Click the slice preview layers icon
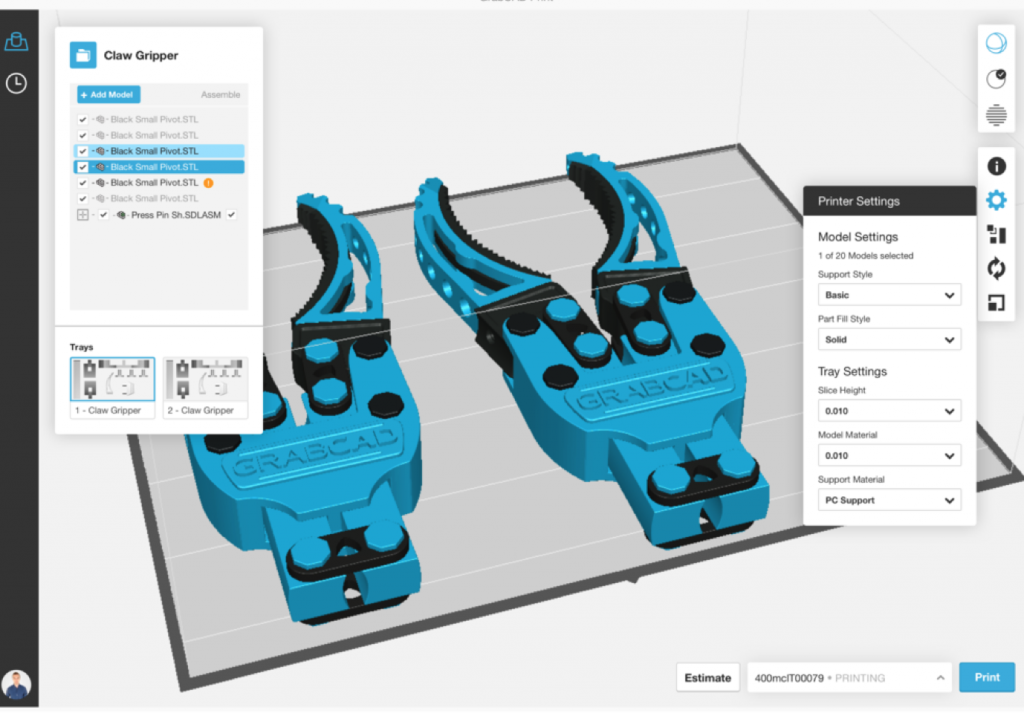The width and height of the screenshot is (1024, 713). pos(997,115)
